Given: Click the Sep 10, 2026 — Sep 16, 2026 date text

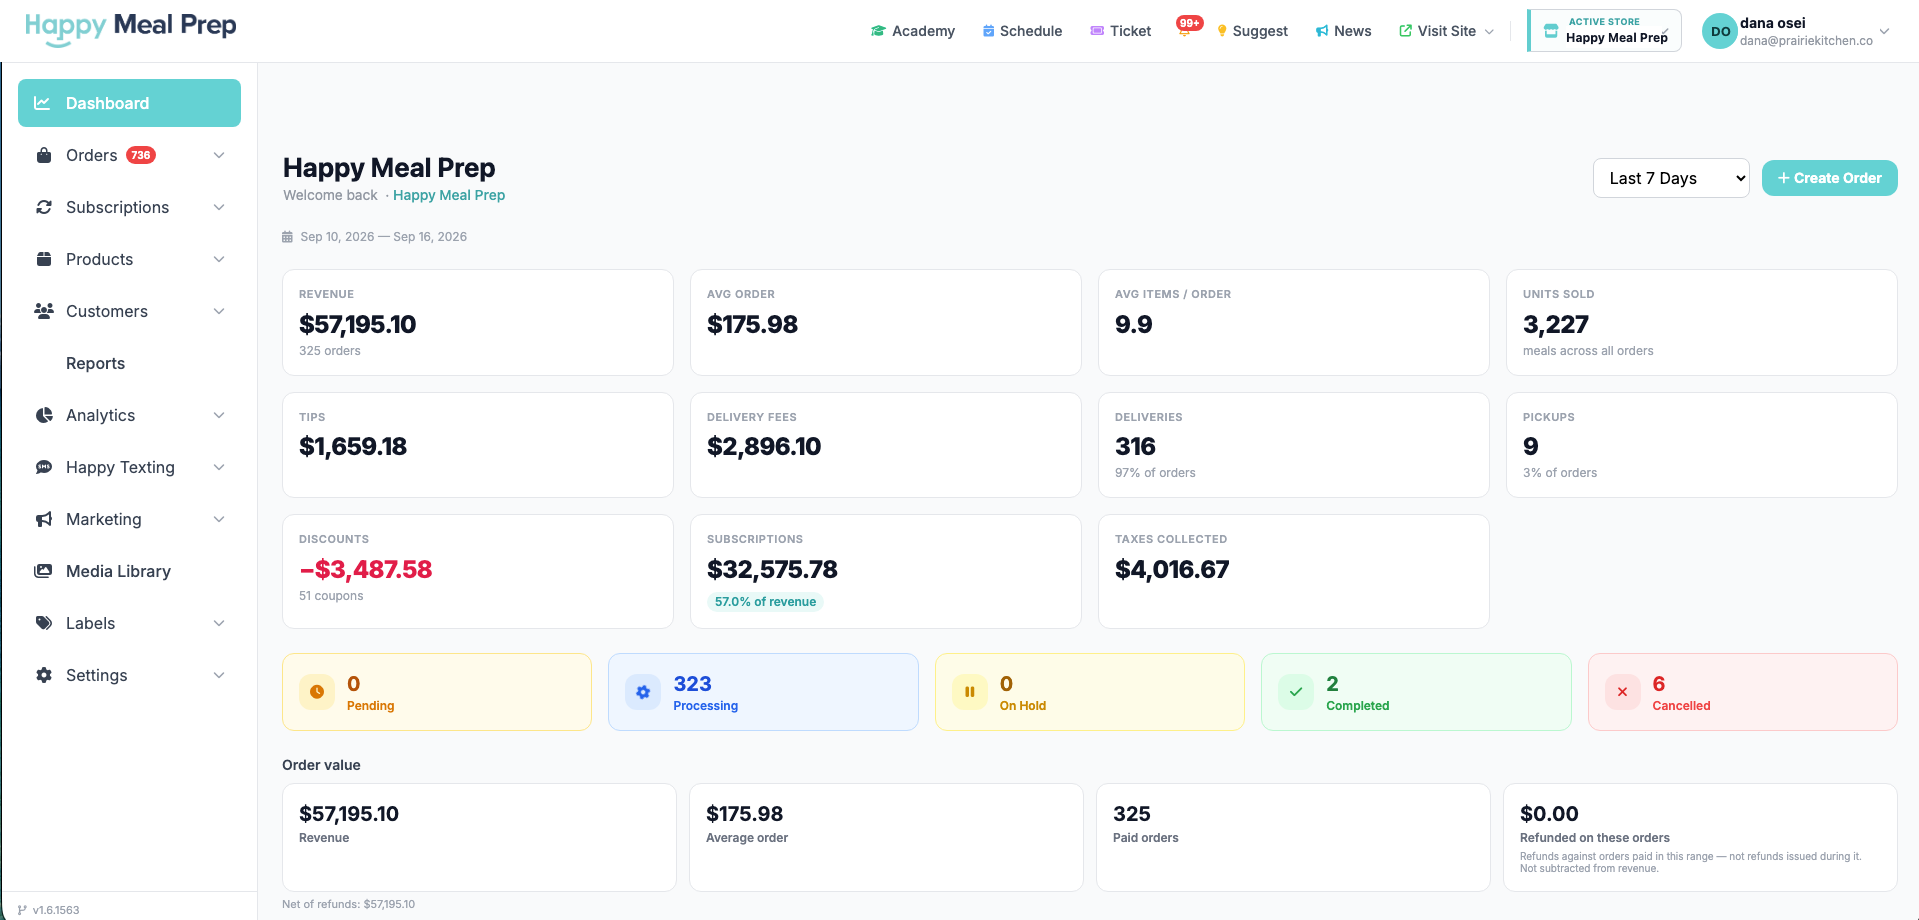Looking at the screenshot, I should pyautogui.click(x=383, y=237).
